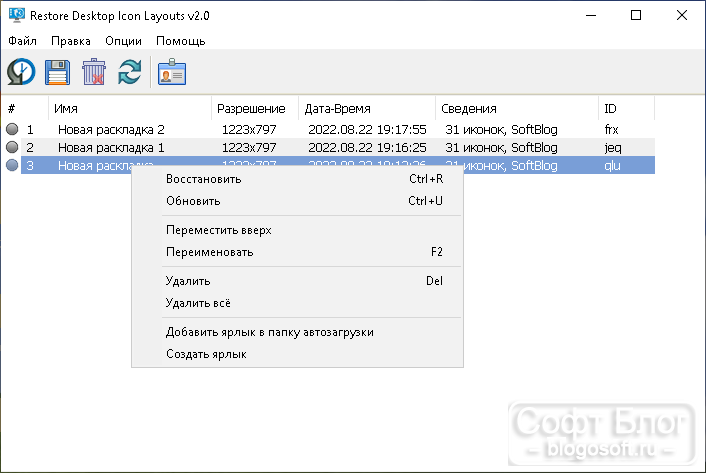
Task: Click the trash can delete icon
Action: point(94,72)
